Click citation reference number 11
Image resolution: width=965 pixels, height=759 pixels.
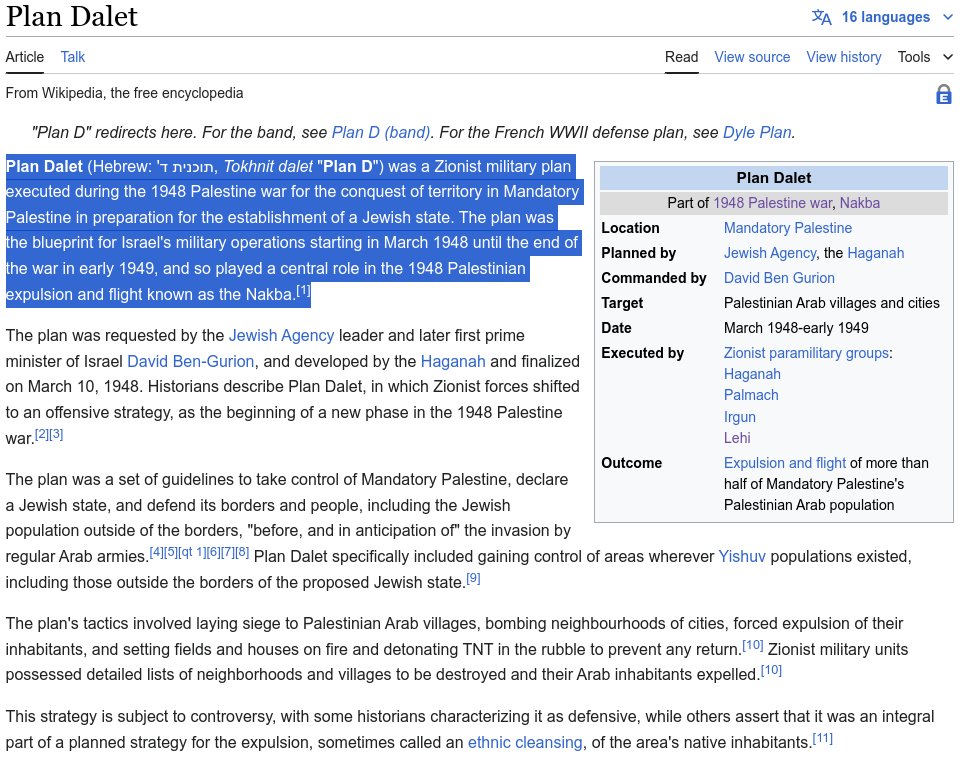tap(822, 739)
